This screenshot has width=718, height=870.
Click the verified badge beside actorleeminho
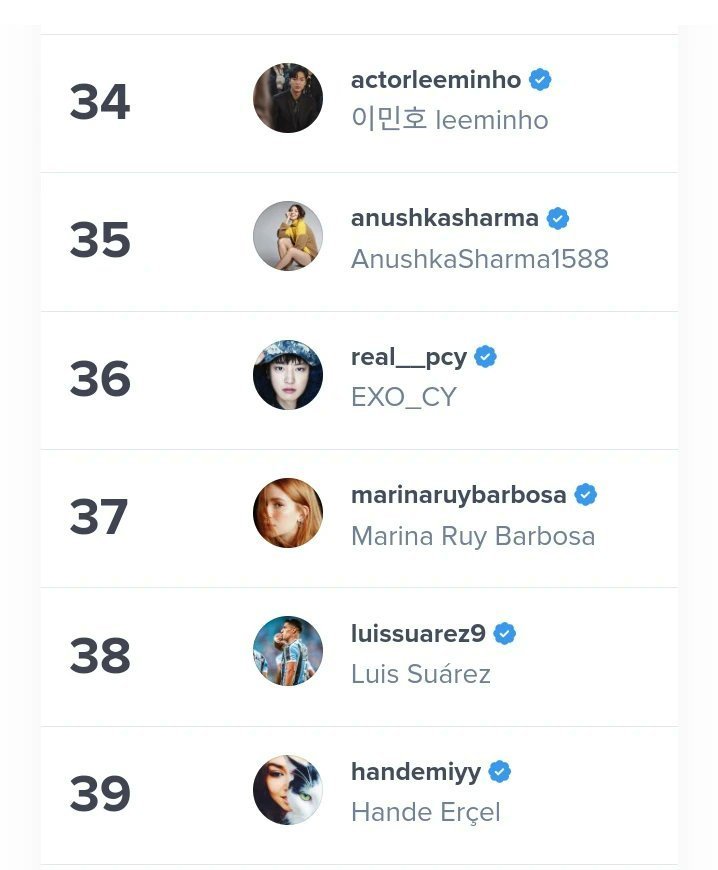point(540,80)
